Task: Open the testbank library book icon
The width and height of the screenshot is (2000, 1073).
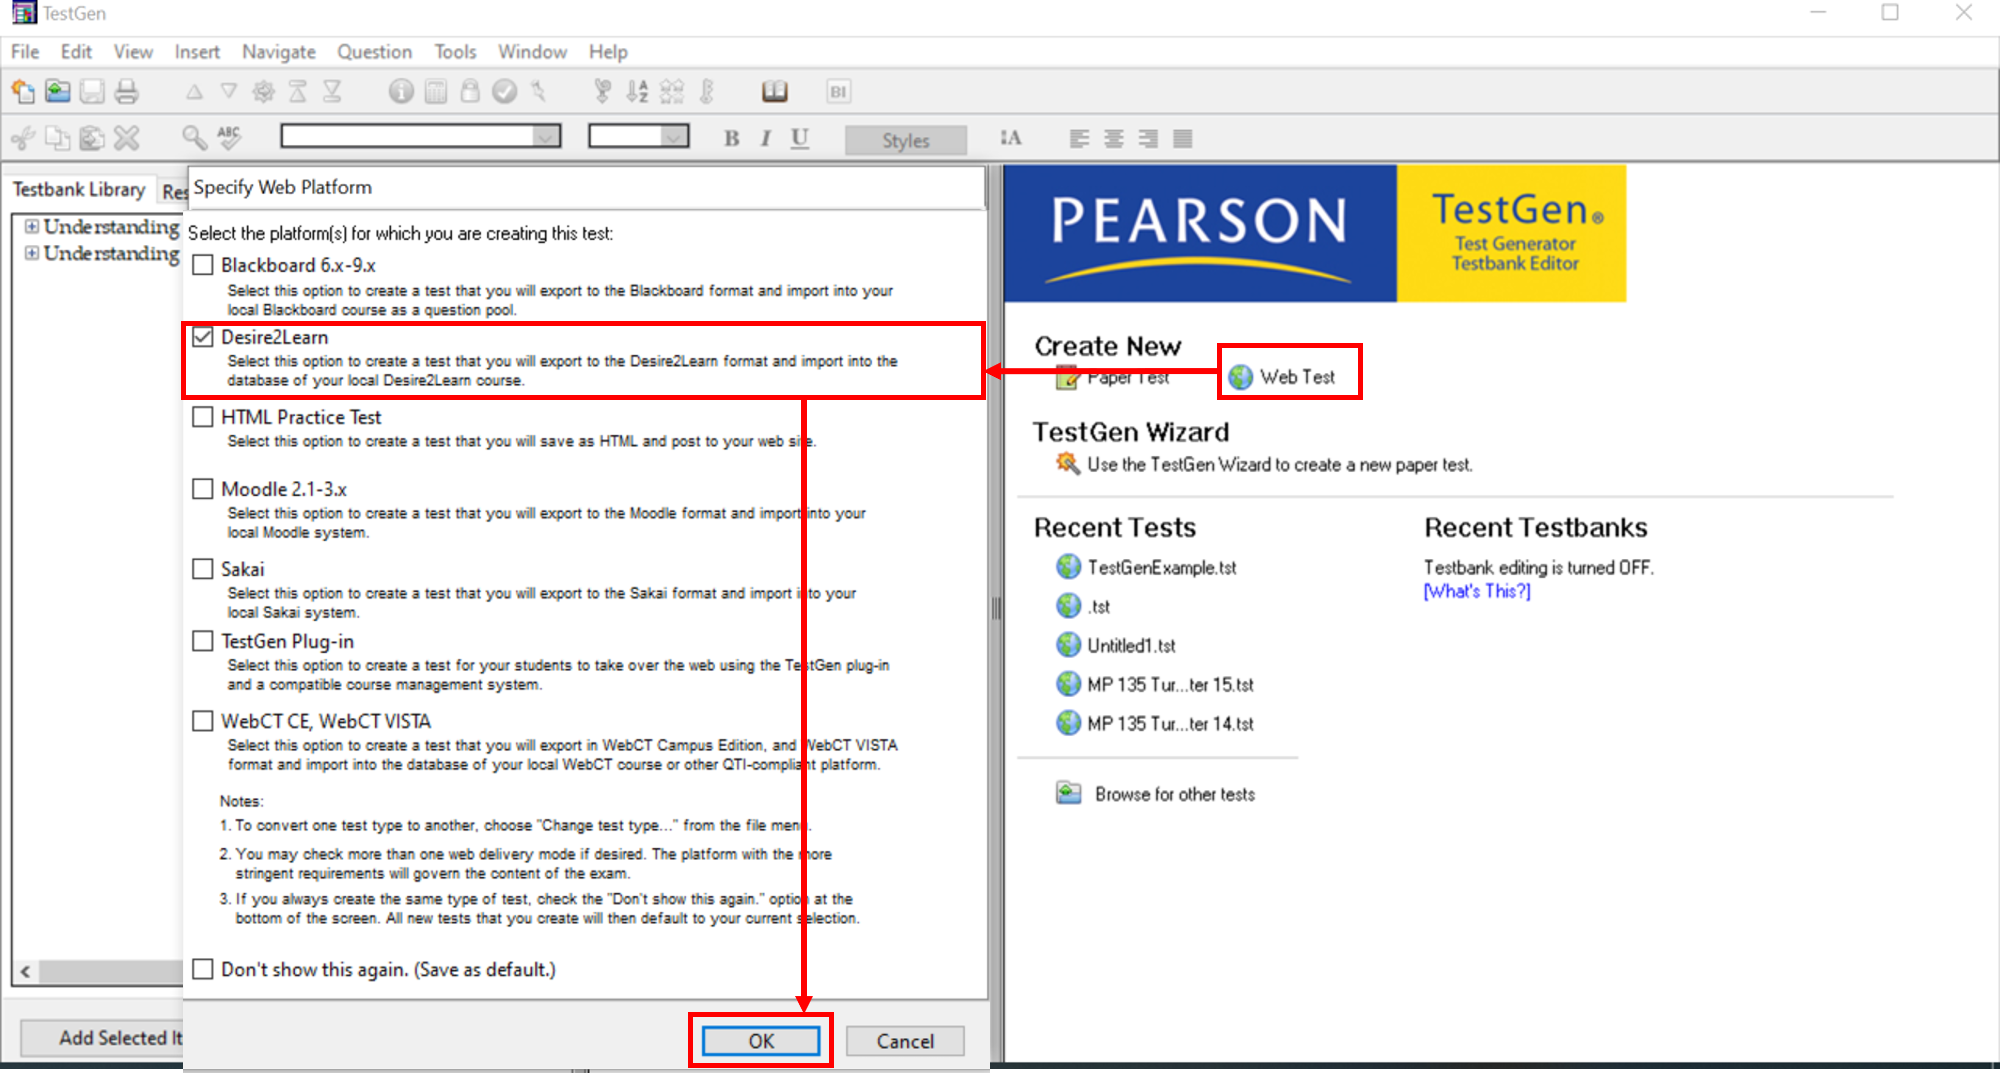Action: click(x=775, y=91)
